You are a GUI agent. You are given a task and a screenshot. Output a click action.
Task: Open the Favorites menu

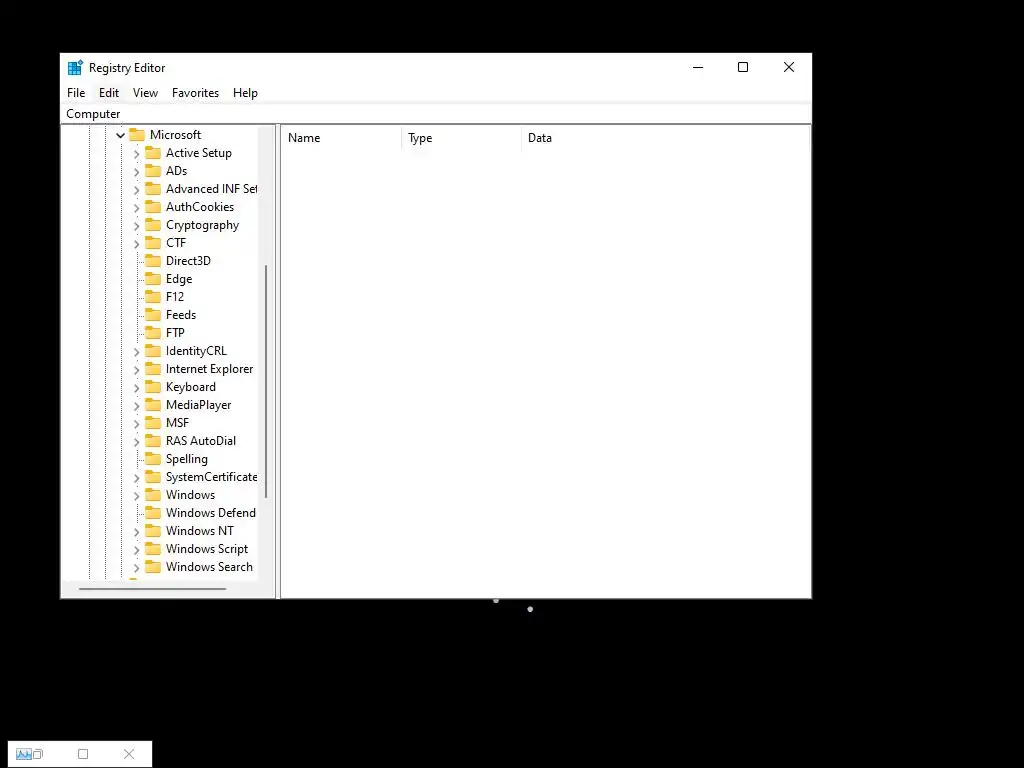[x=195, y=93]
